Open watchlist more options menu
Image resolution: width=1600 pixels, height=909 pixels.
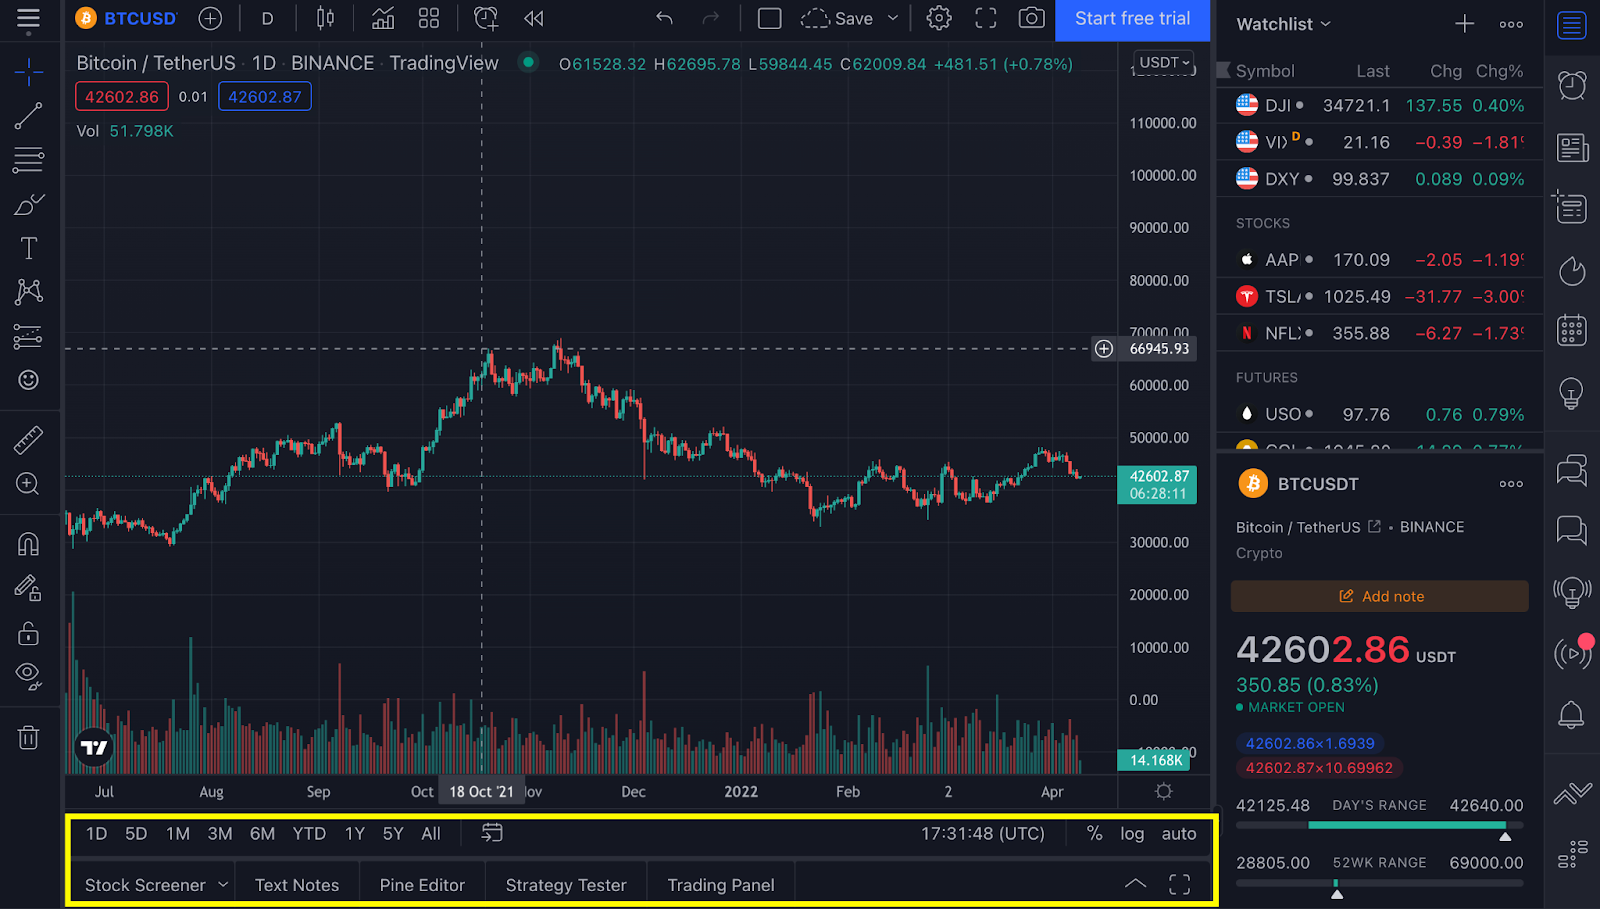pos(1511,24)
